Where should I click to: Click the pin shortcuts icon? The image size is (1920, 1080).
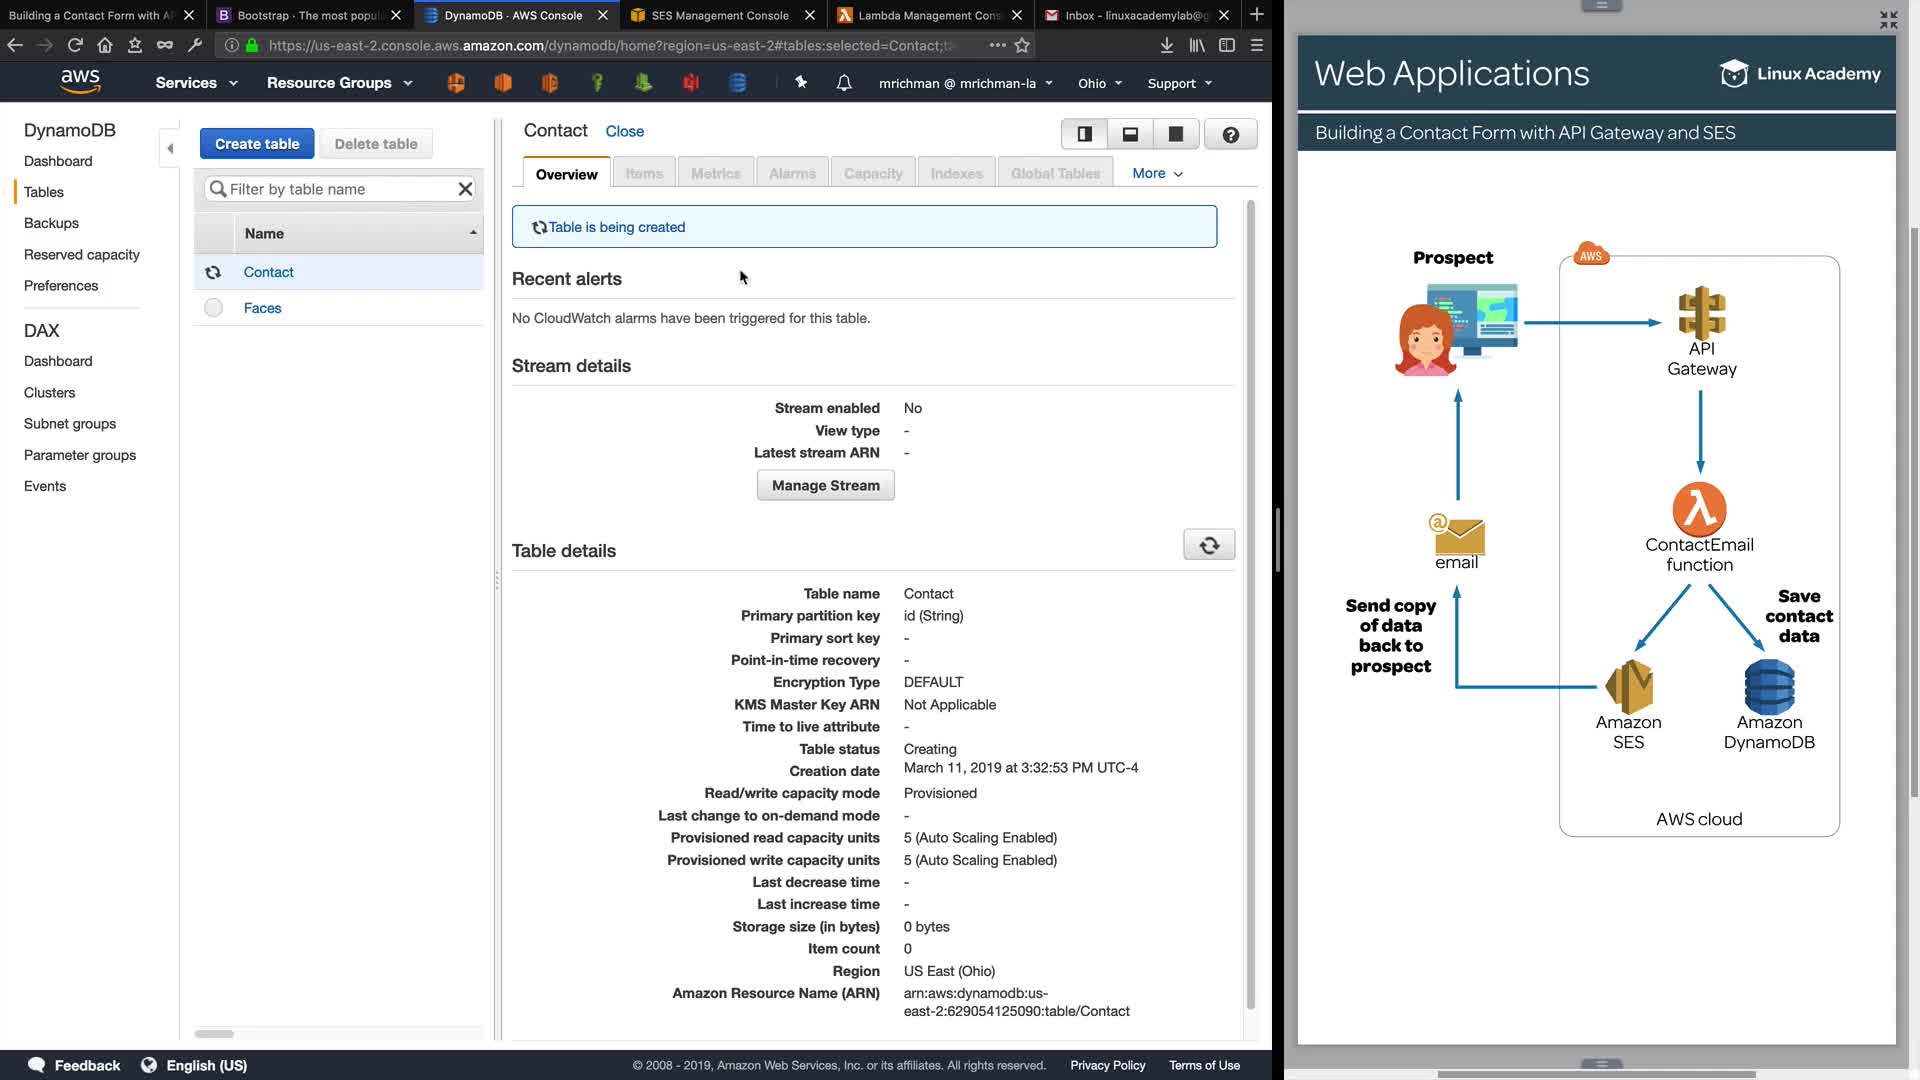[801, 83]
